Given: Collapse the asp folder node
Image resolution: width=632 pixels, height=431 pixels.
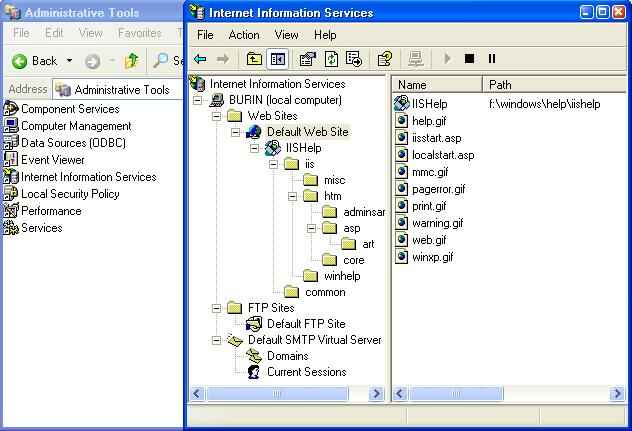Looking at the screenshot, I should [311, 229].
